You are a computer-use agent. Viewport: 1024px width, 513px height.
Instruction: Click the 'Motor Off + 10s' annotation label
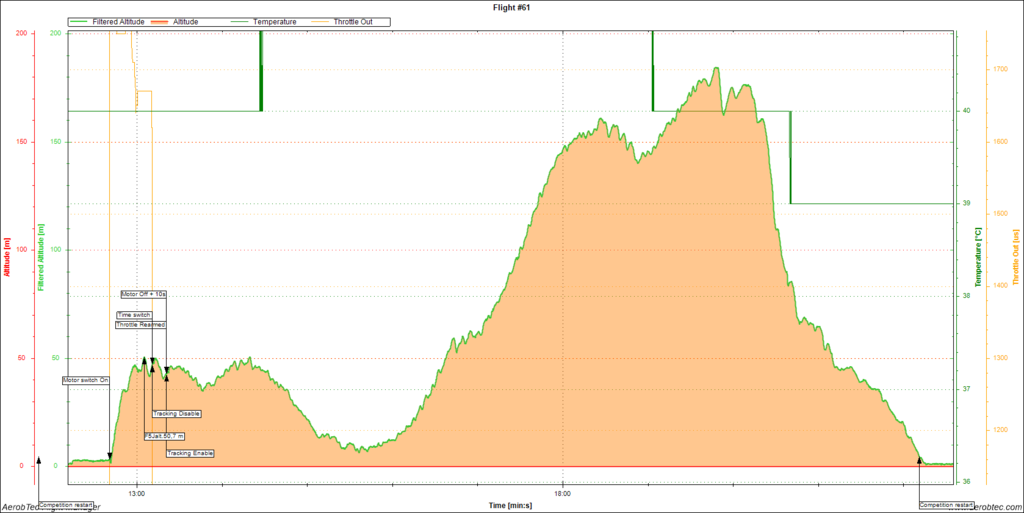coord(143,295)
